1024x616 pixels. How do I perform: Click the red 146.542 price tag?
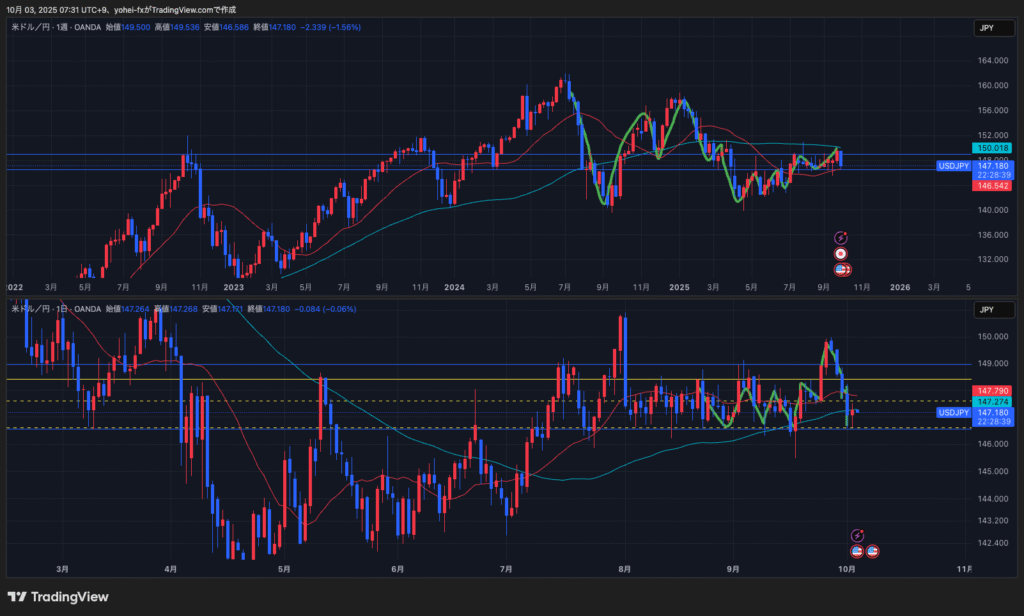[993, 186]
